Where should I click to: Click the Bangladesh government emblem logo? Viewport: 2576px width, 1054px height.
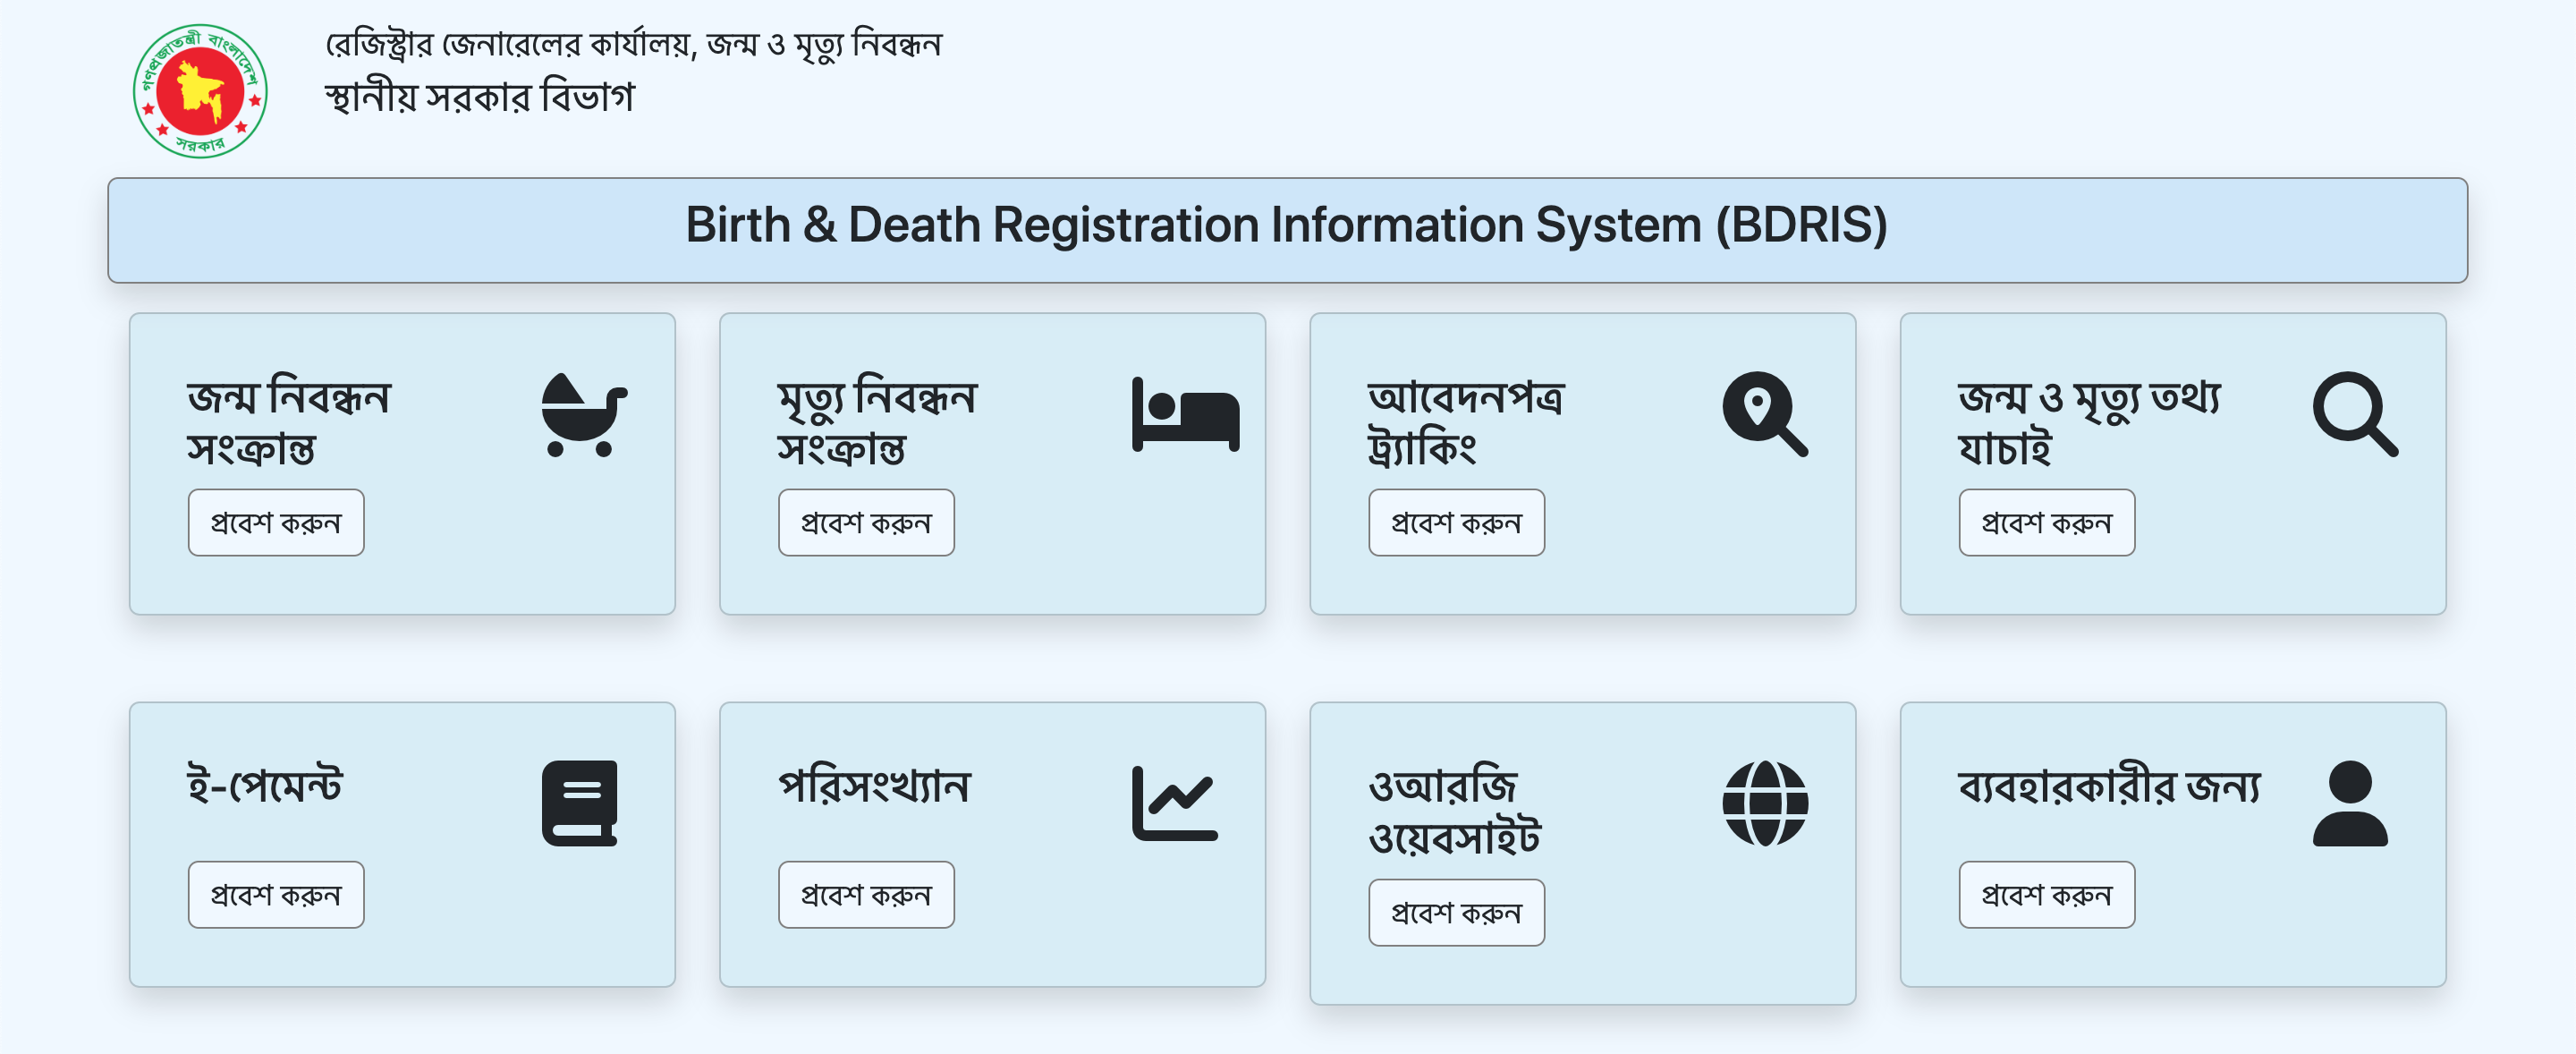[x=200, y=89]
